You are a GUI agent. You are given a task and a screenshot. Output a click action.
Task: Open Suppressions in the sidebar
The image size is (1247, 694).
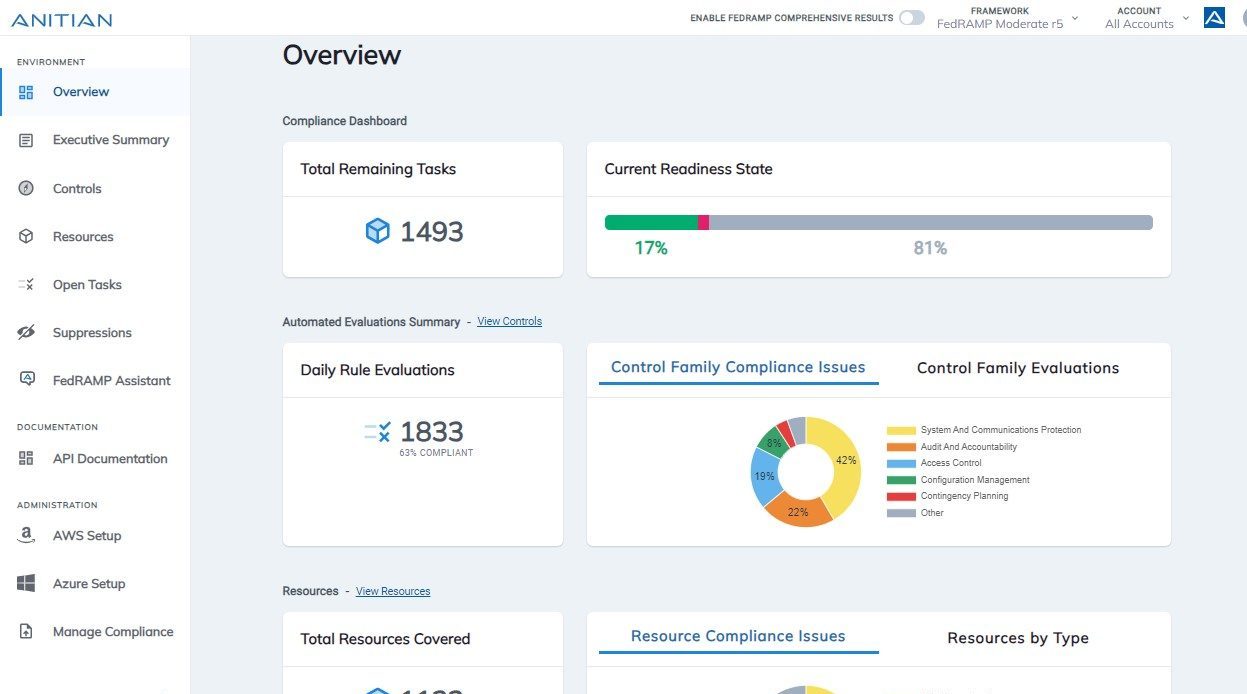click(95, 333)
